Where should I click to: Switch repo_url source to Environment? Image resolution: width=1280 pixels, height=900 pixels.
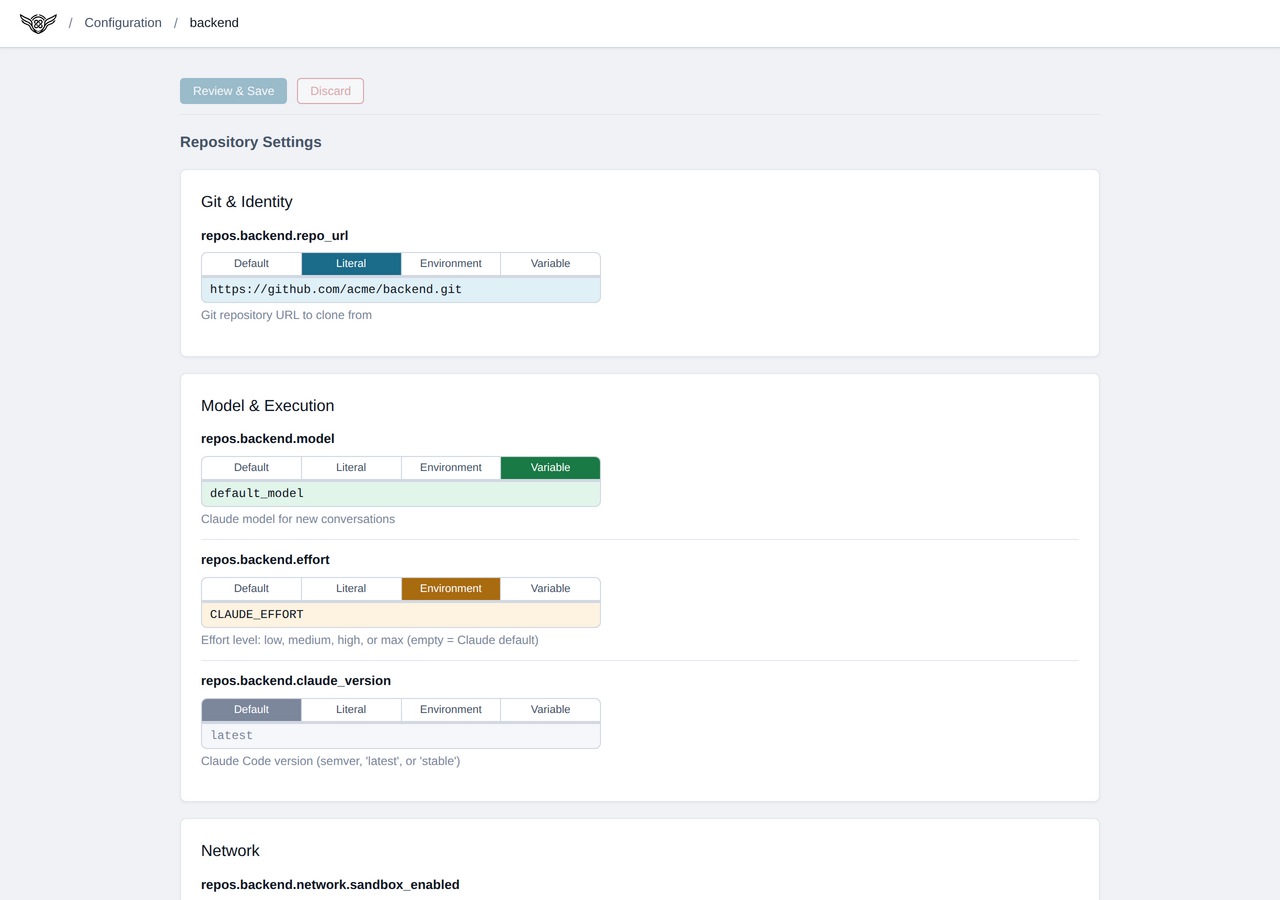[450, 263]
